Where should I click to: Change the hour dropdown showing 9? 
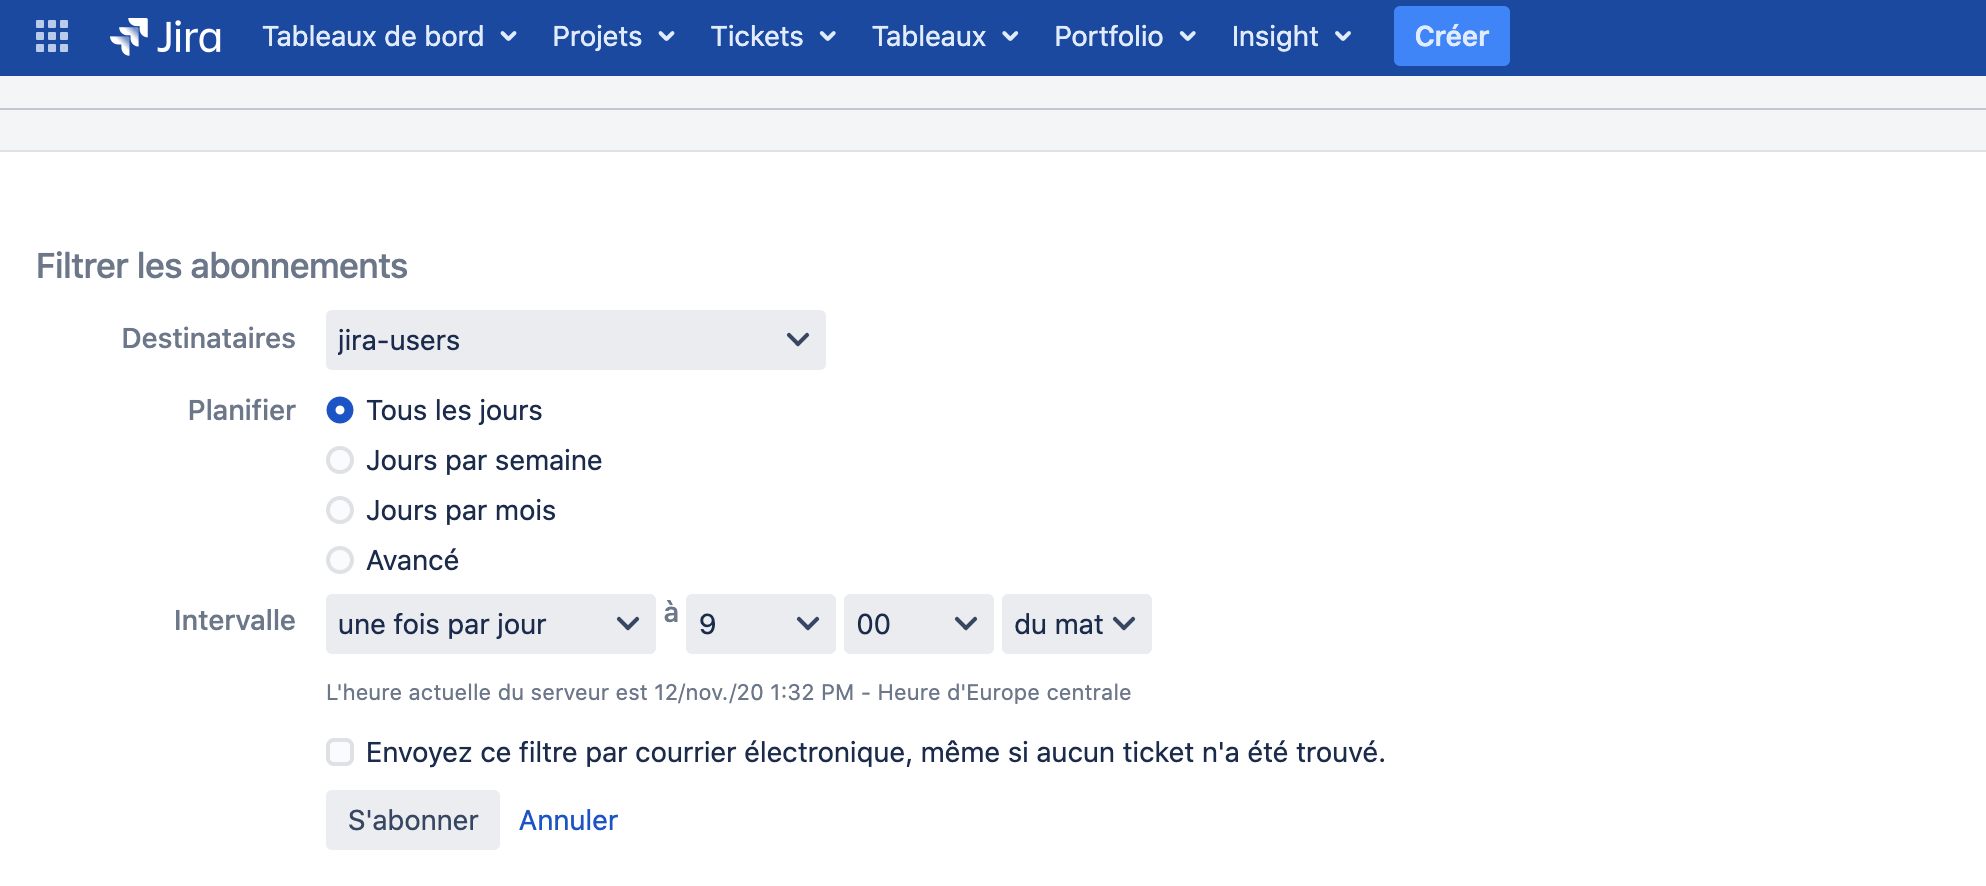click(x=760, y=624)
